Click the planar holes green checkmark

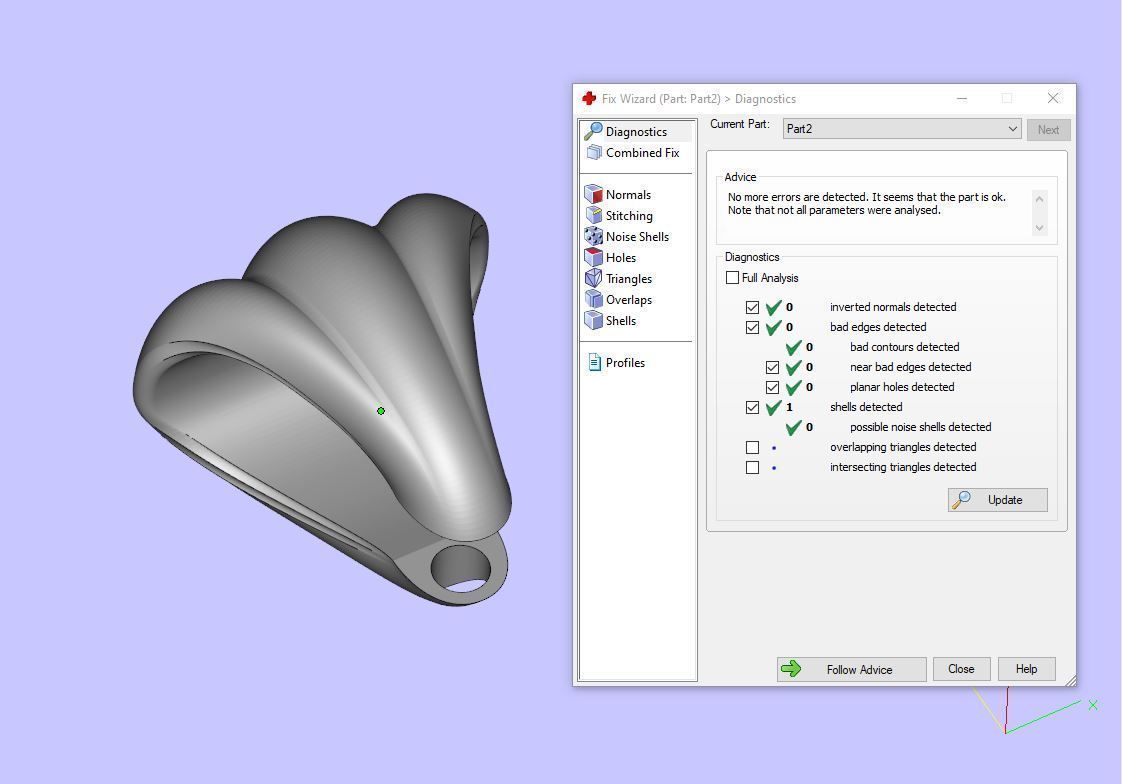[x=794, y=387]
